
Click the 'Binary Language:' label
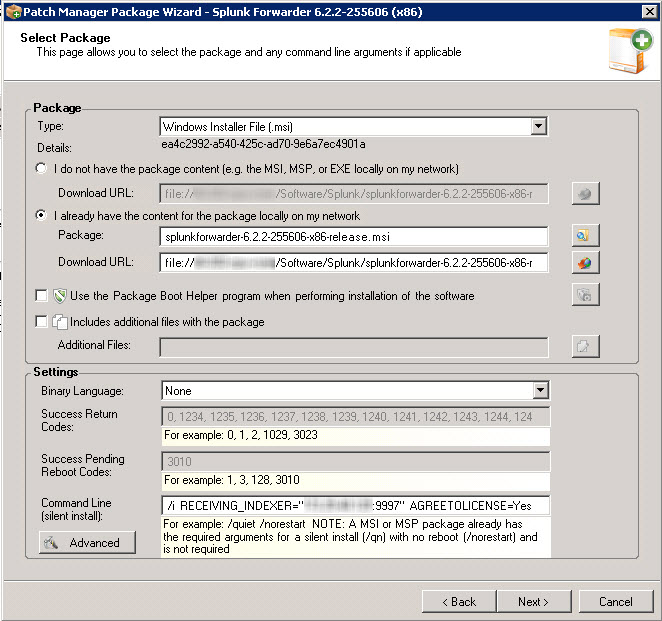point(82,391)
